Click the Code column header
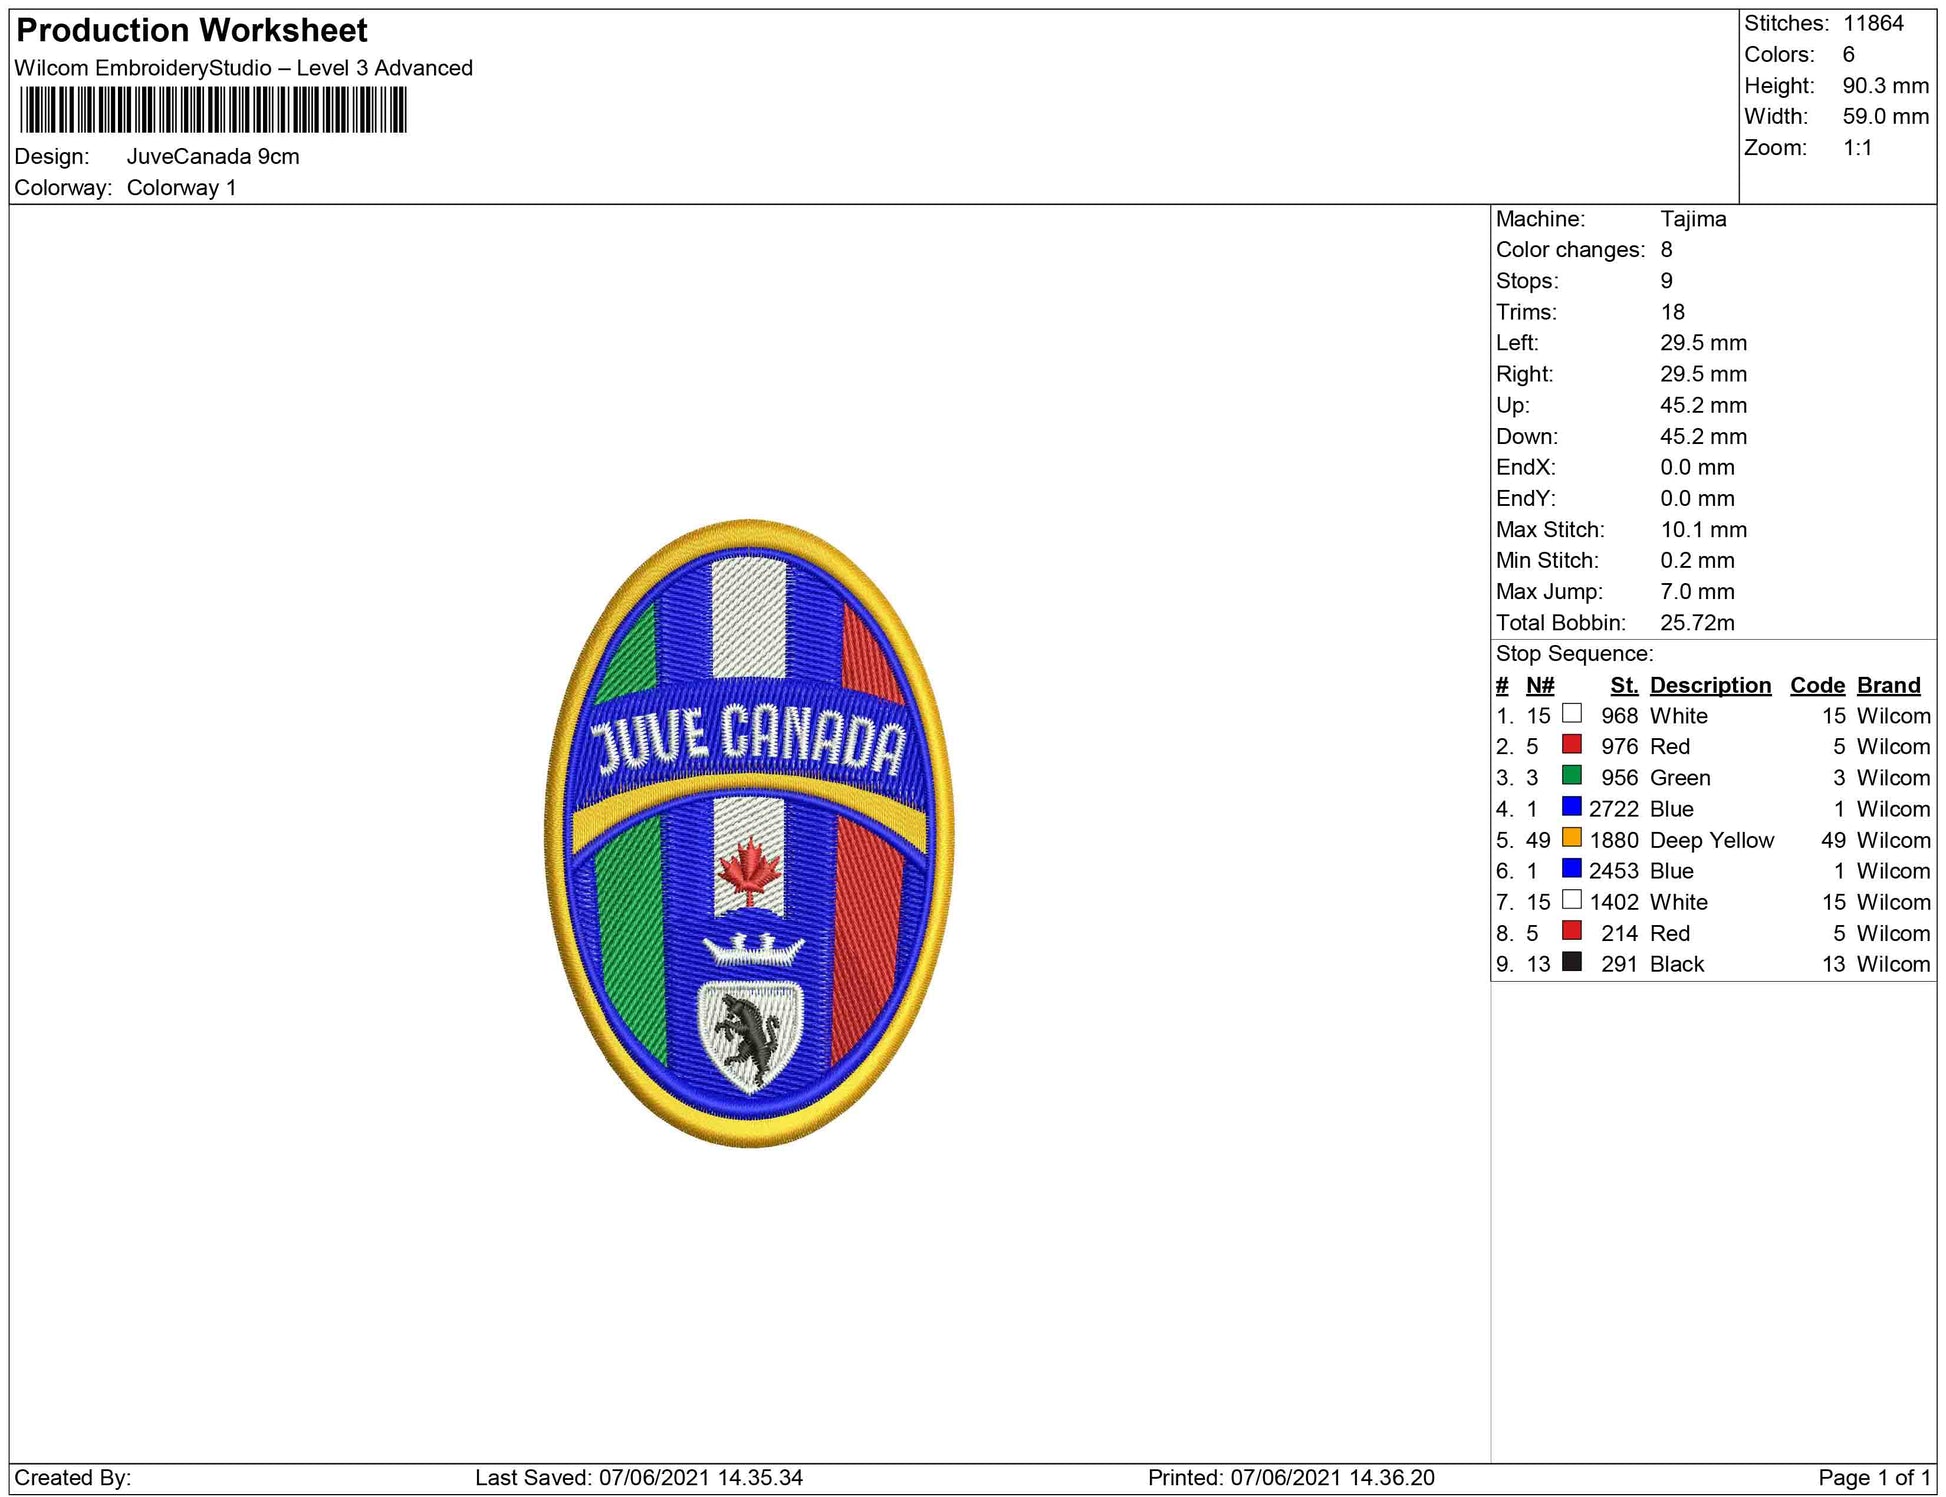The image size is (1946, 1497). 1817,685
